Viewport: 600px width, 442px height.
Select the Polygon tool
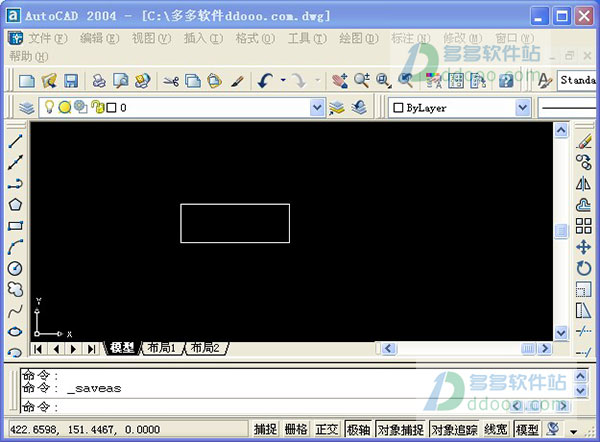point(15,205)
